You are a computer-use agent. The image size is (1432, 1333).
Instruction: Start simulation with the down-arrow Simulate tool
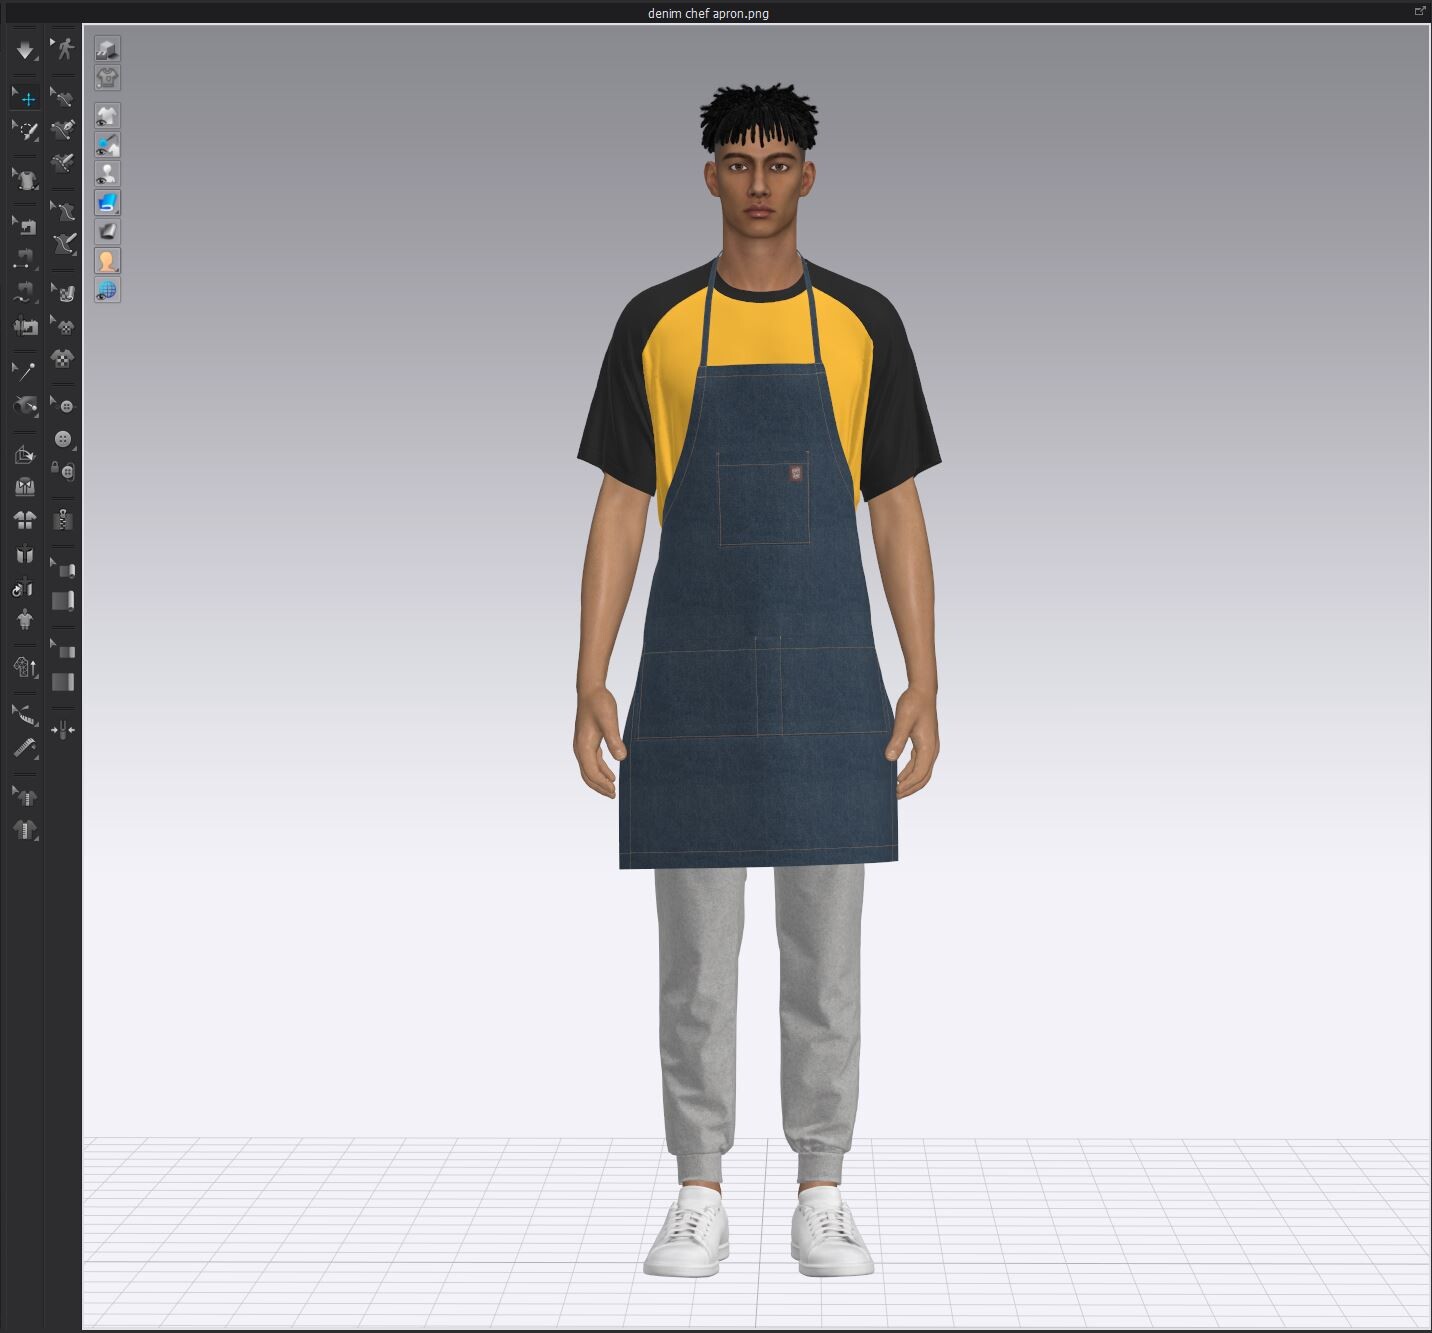tap(25, 49)
